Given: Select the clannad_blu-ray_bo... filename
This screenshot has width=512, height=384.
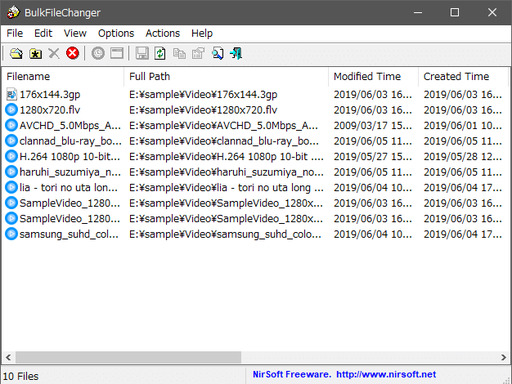Looking at the screenshot, I should point(70,141).
